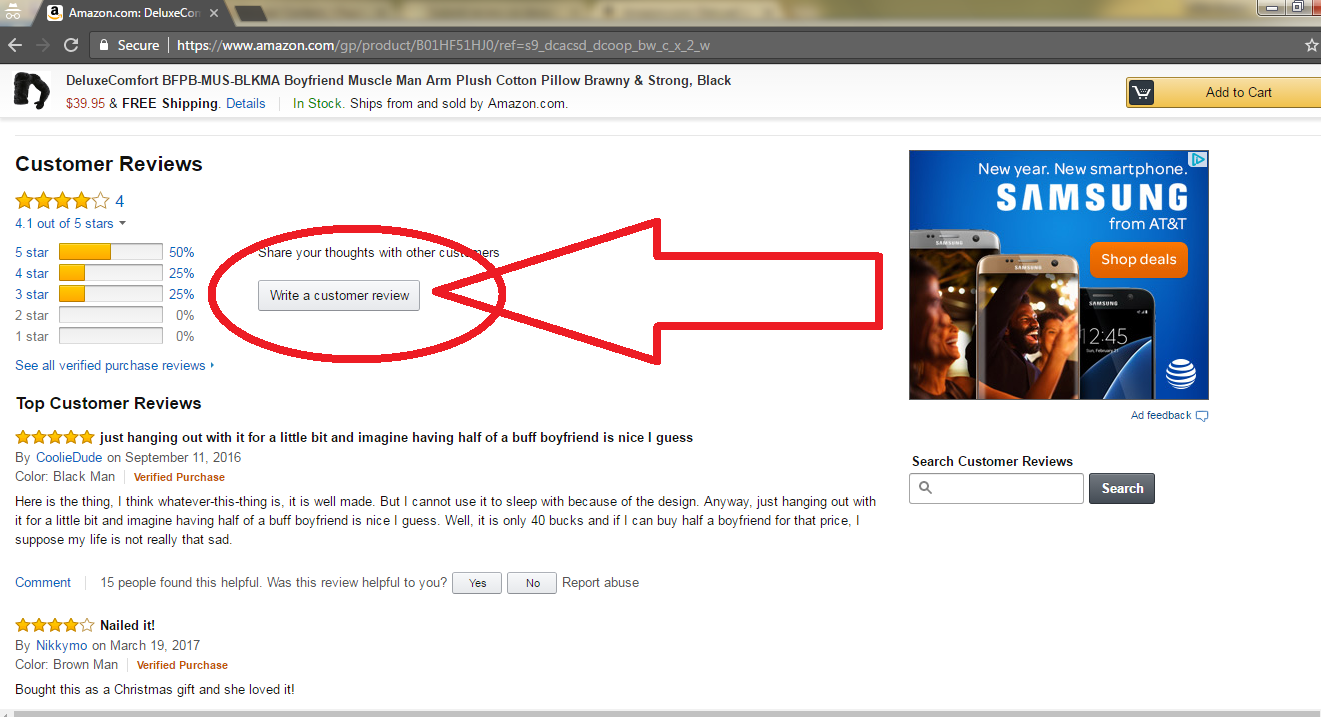Click the browser back navigation arrow
Image resolution: width=1321 pixels, height=717 pixels.
coord(14,44)
